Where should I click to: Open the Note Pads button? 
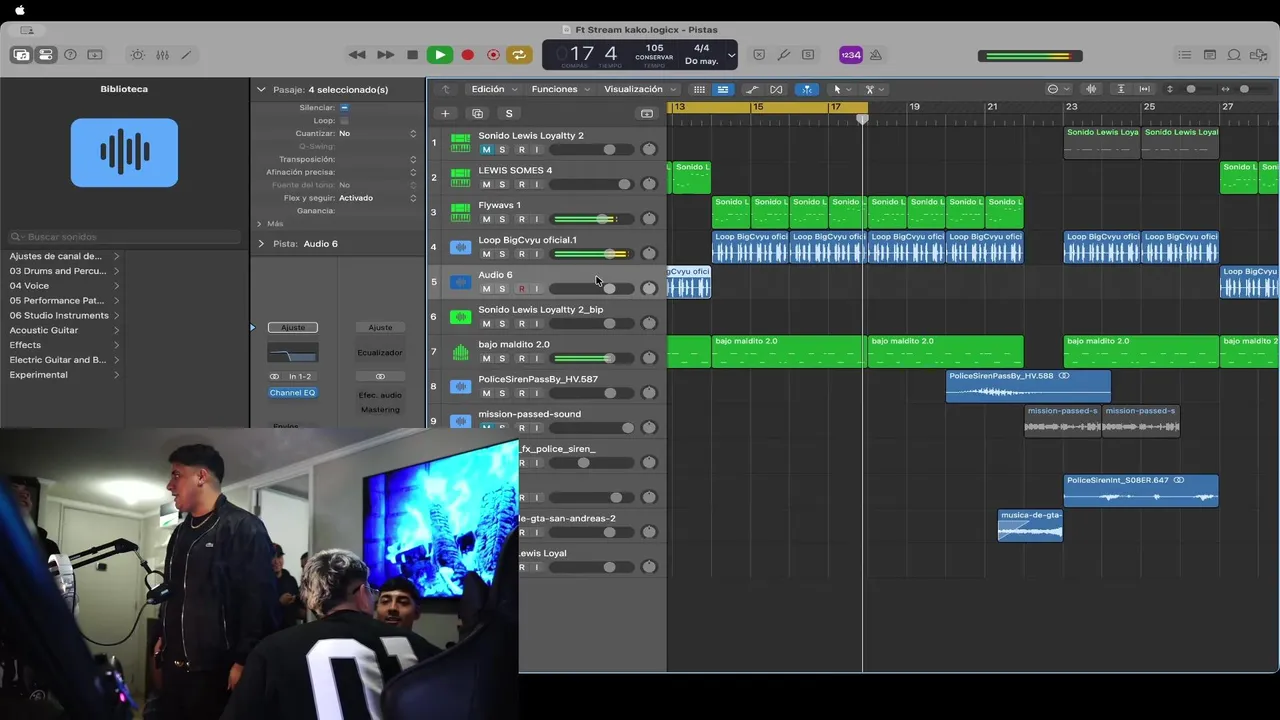pos(1210,55)
